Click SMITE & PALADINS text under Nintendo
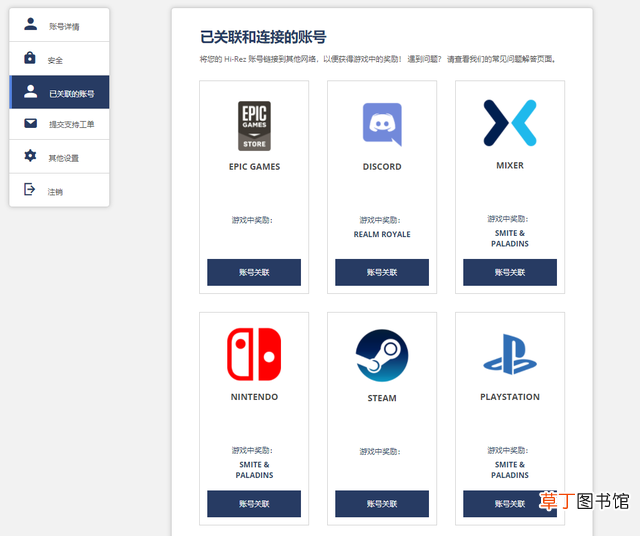 pyautogui.click(x=254, y=470)
